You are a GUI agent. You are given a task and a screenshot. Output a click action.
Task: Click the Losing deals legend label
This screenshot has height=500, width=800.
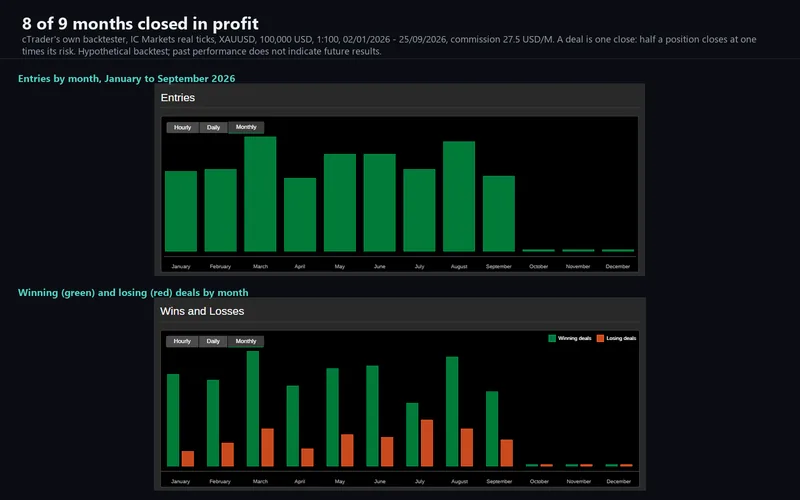click(x=621, y=338)
